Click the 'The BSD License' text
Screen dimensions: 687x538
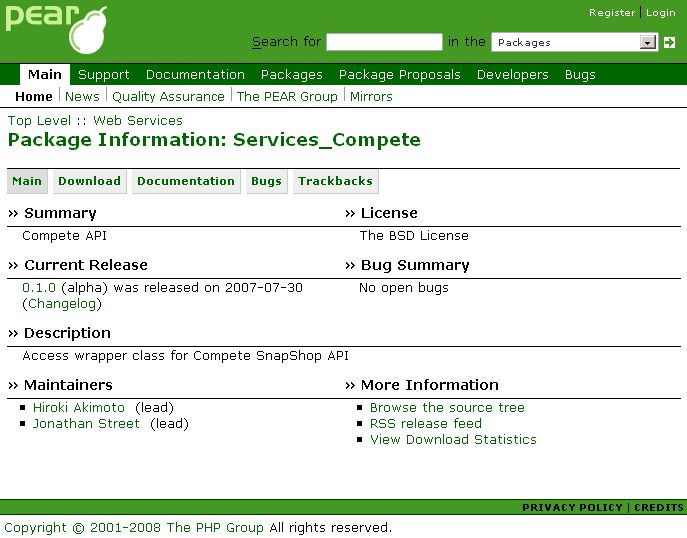tap(414, 236)
